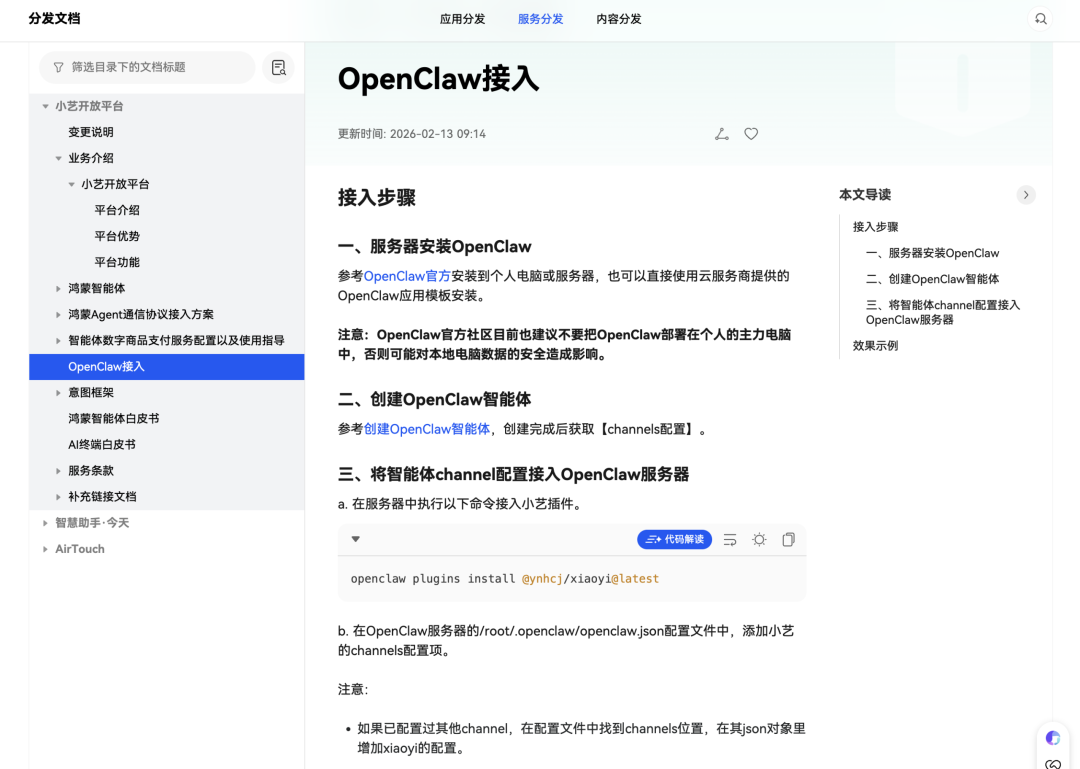
Task: Open the AI assistant floating icon
Action: (x=1052, y=738)
